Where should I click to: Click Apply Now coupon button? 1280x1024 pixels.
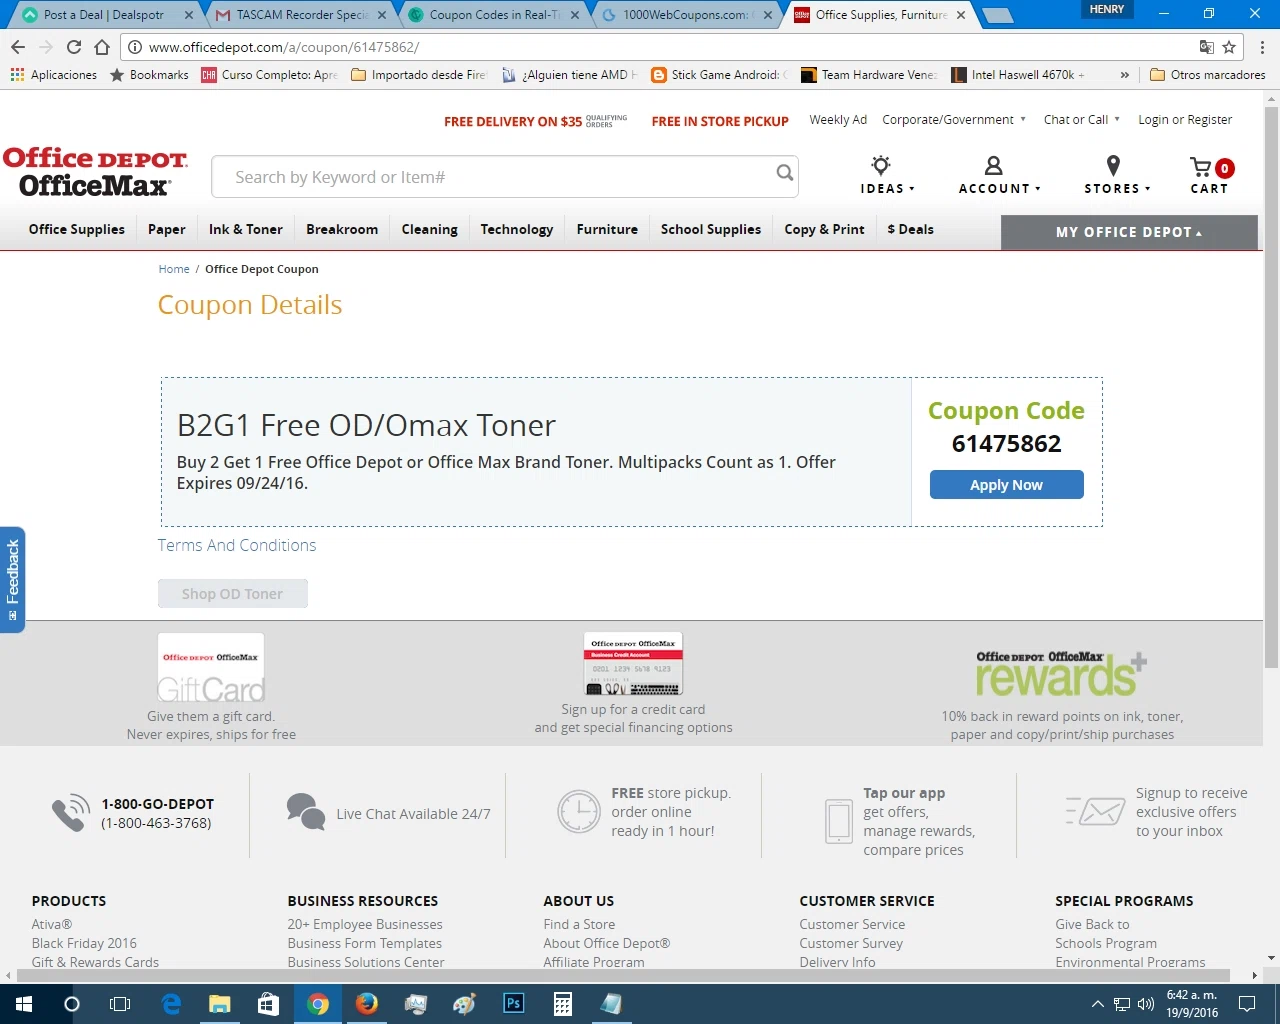pyautogui.click(x=1006, y=485)
